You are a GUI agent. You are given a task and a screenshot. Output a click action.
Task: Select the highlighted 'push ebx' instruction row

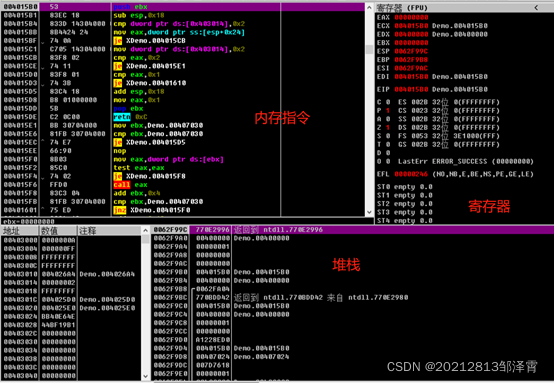tap(183, 7)
